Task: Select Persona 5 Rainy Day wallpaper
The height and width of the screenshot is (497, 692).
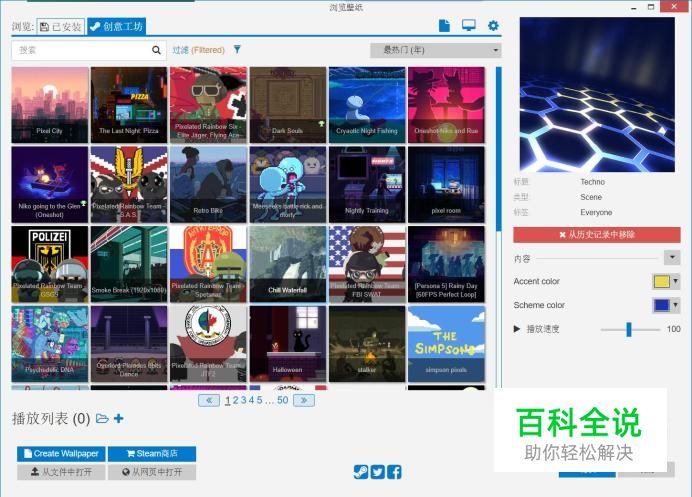Action: 446,264
